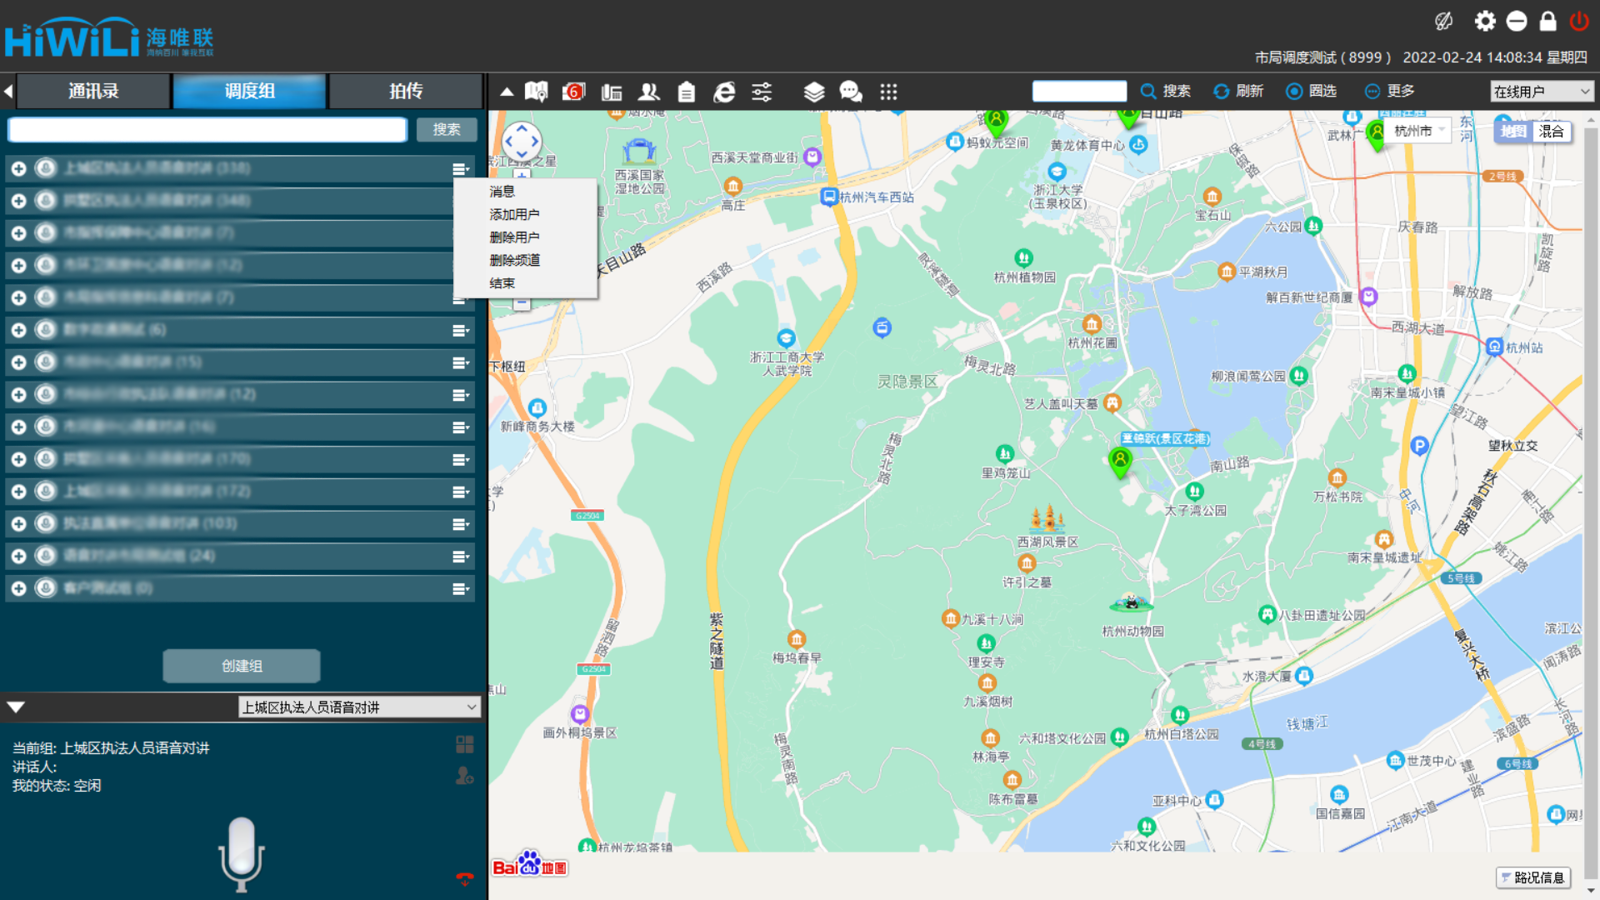Click the alarm icon with red 6 badge
Image resolution: width=1600 pixels, height=900 pixels.
point(573,92)
